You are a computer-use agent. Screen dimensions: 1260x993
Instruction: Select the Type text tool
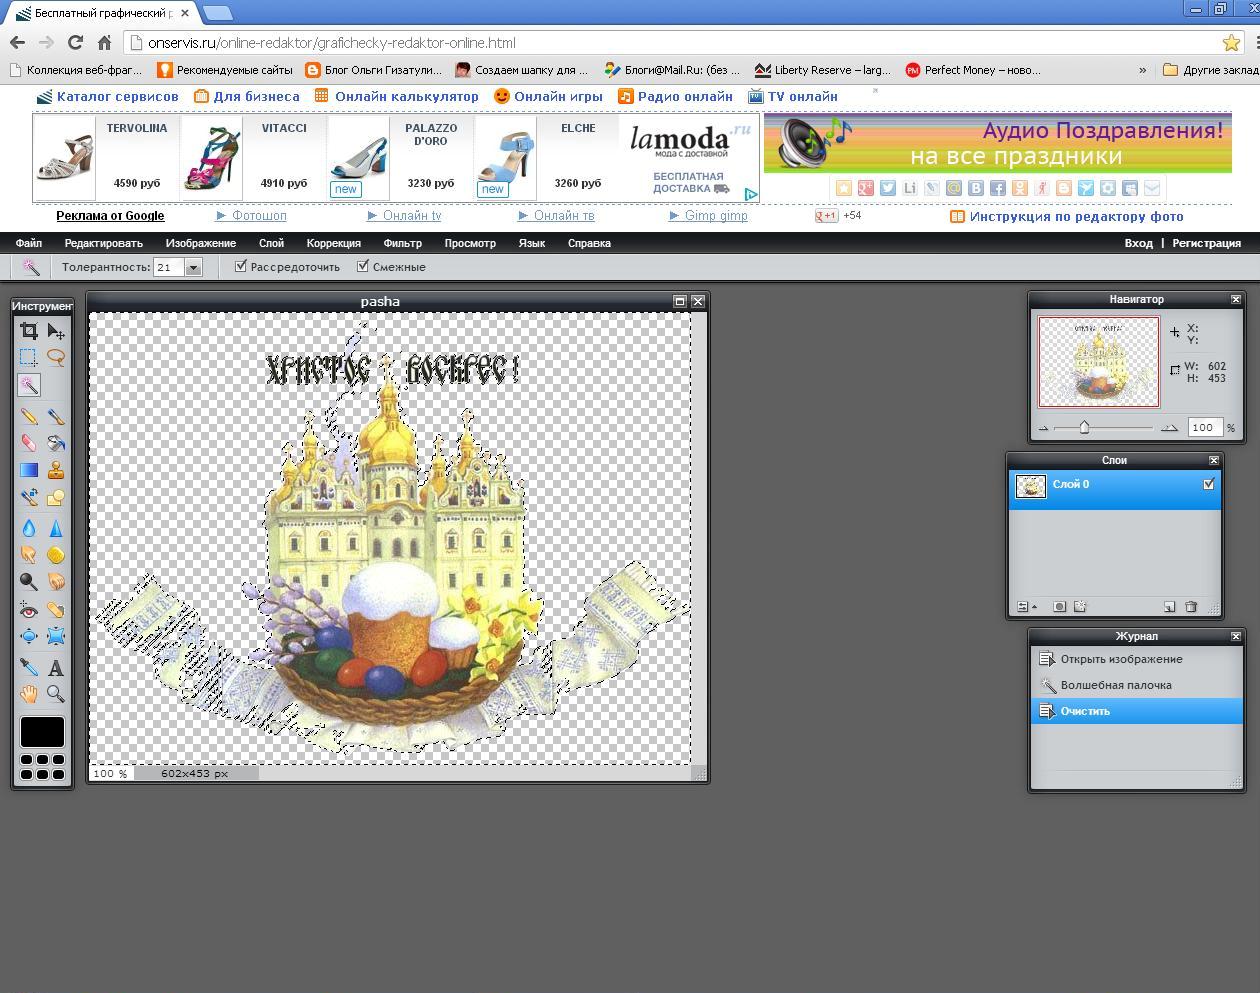(56, 667)
